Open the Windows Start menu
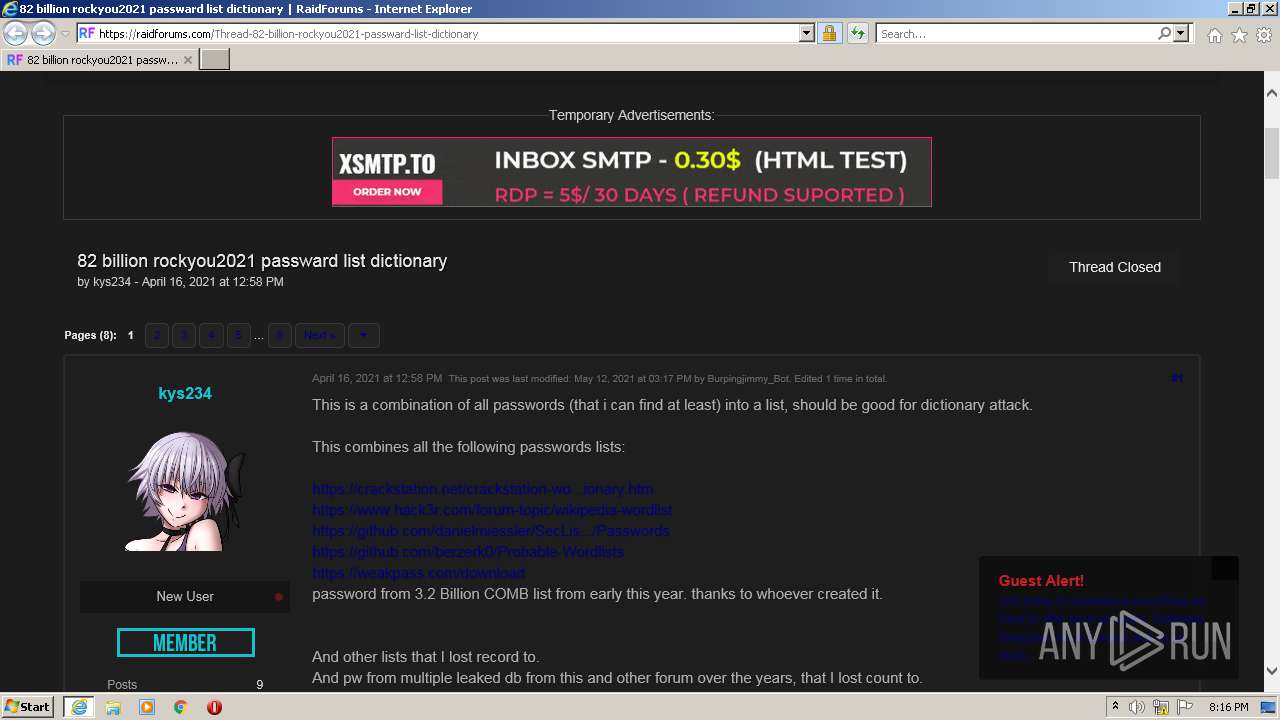This screenshot has height=720, width=1280. point(29,707)
